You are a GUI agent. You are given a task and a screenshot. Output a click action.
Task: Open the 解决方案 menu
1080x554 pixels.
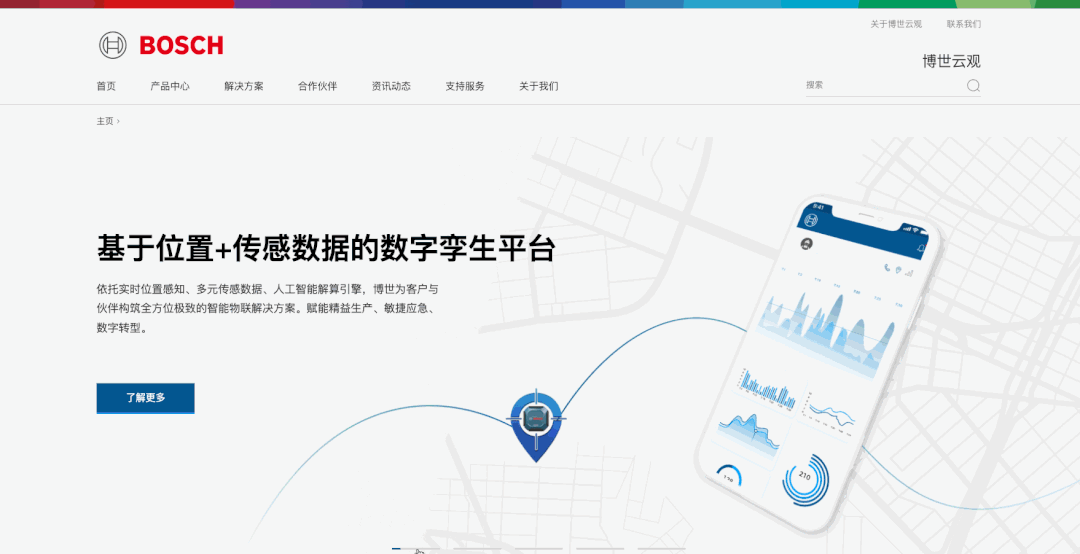pos(244,86)
